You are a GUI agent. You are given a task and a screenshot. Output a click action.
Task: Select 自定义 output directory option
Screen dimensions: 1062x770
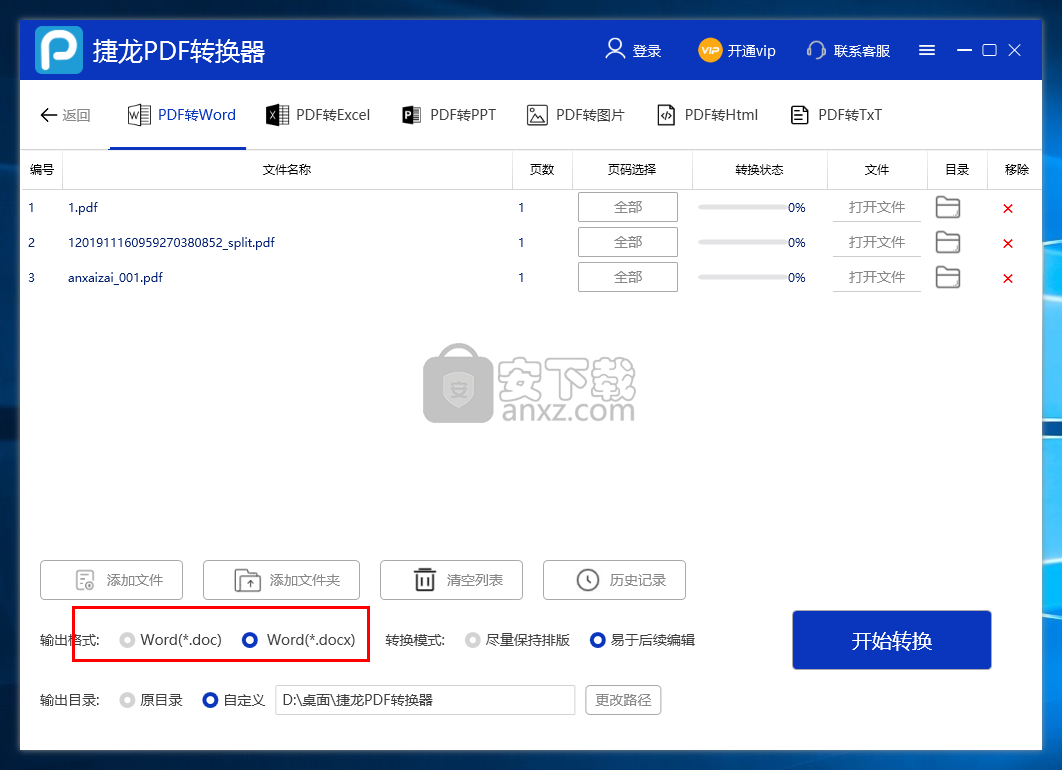click(x=234, y=700)
